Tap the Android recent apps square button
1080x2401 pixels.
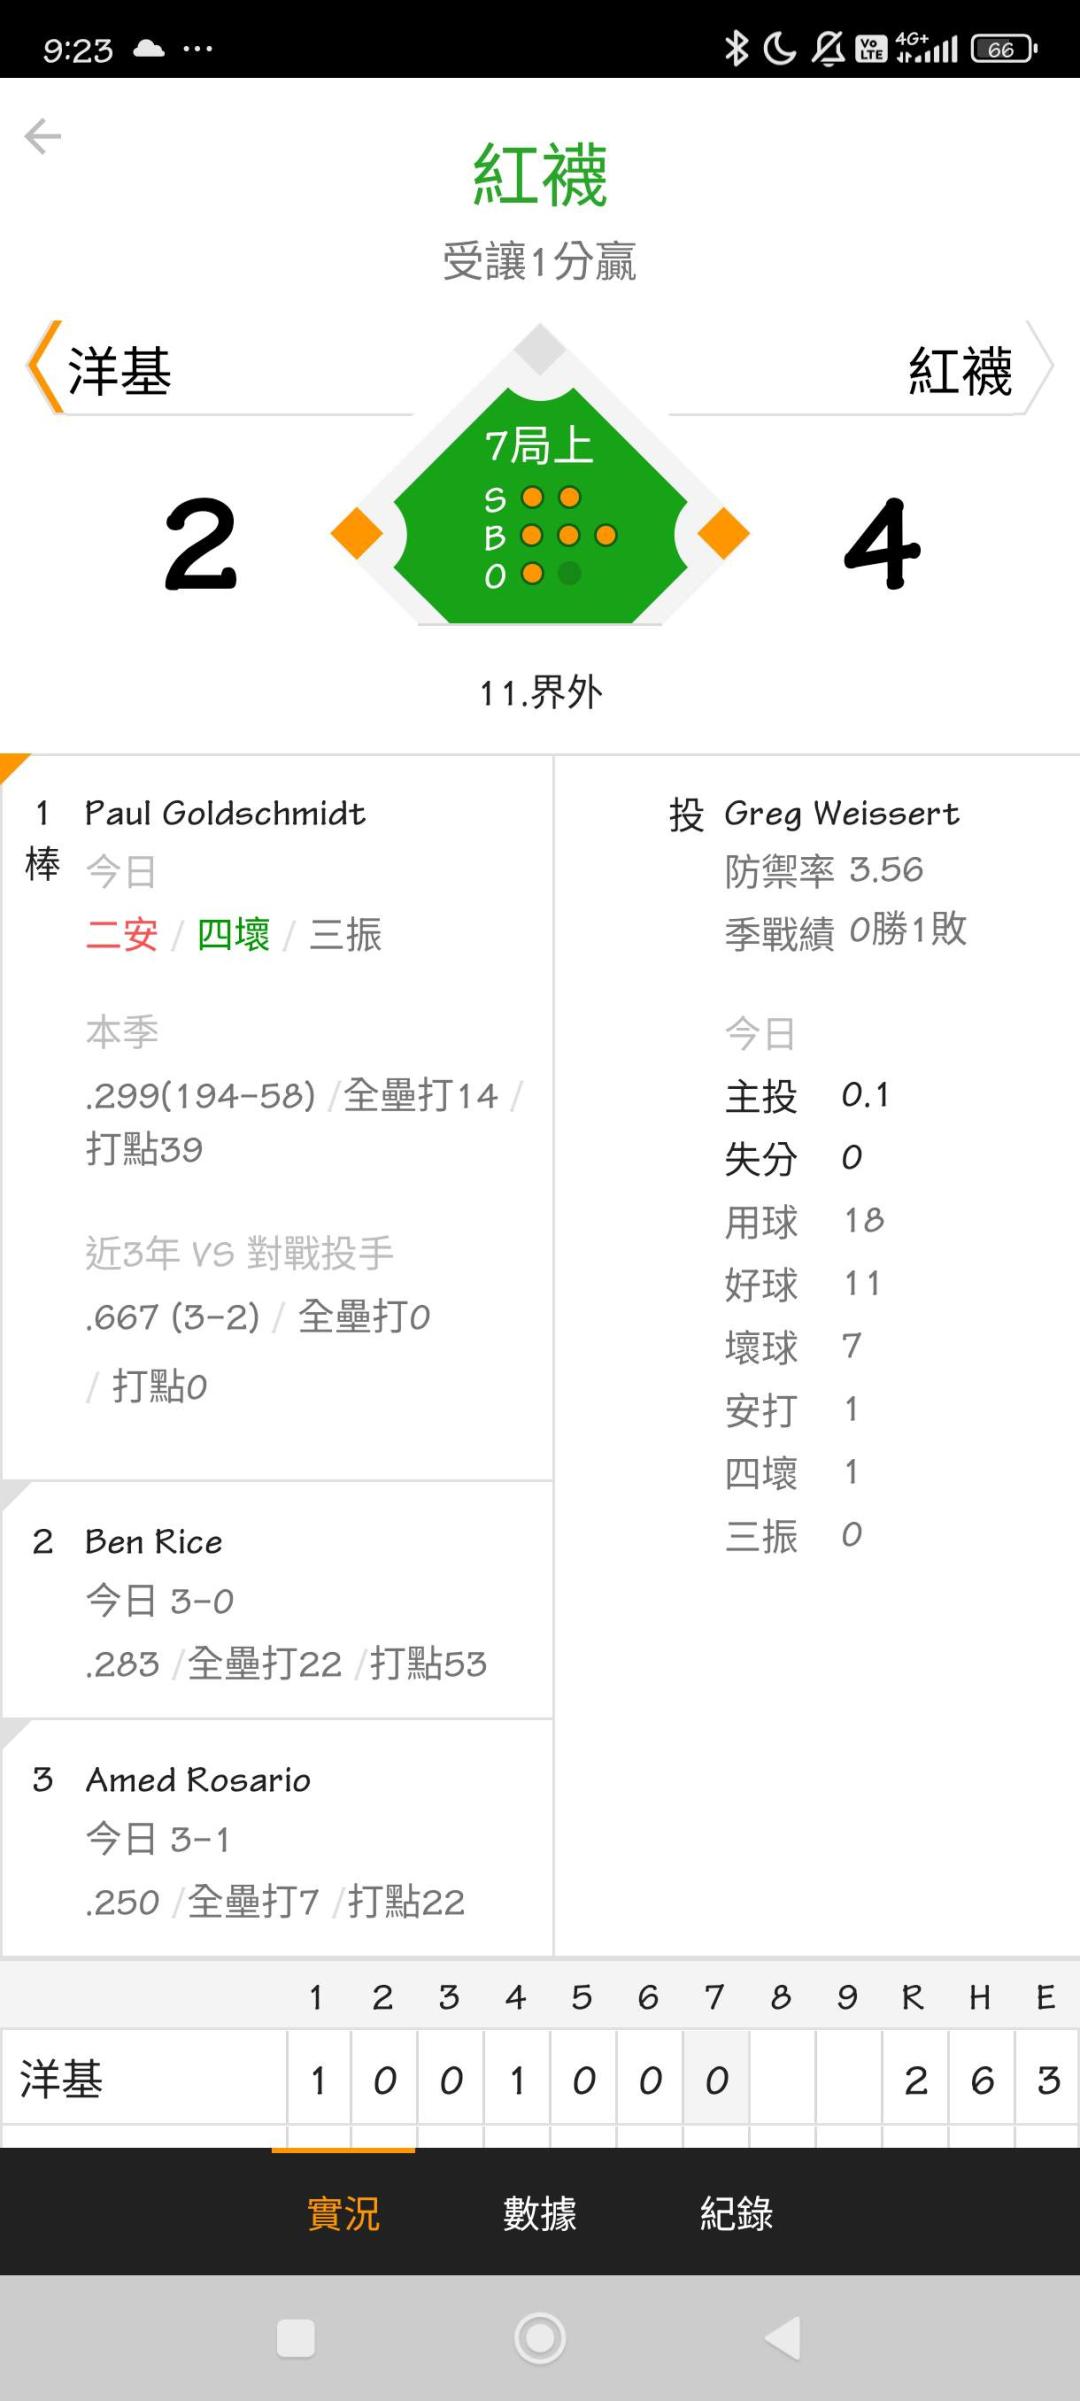pos(296,2338)
